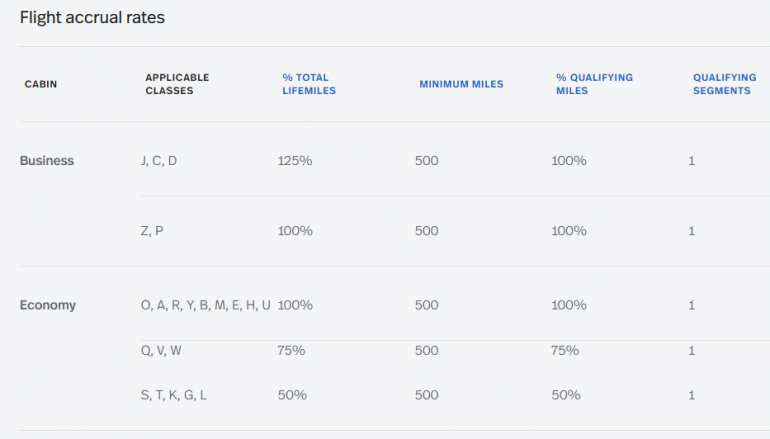Click the '% QUALIFYING MILES' column header
Screen dimensions: 770x439
click(x=594, y=84)
